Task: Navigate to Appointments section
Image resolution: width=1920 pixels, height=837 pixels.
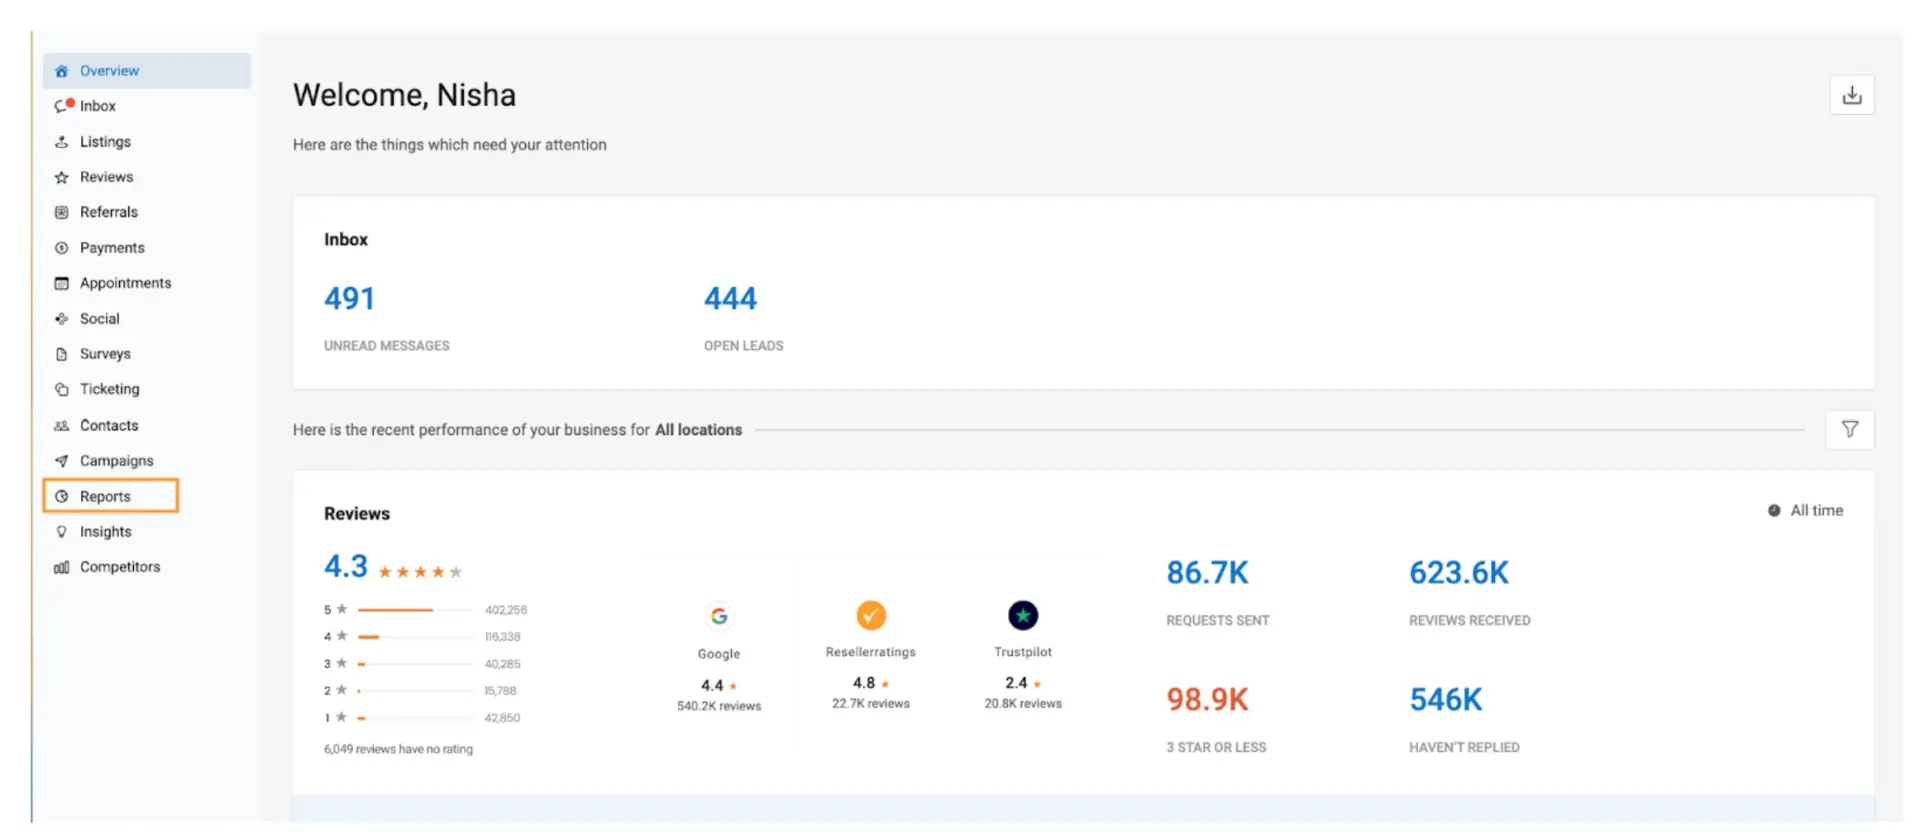Action: click(125, 283)
